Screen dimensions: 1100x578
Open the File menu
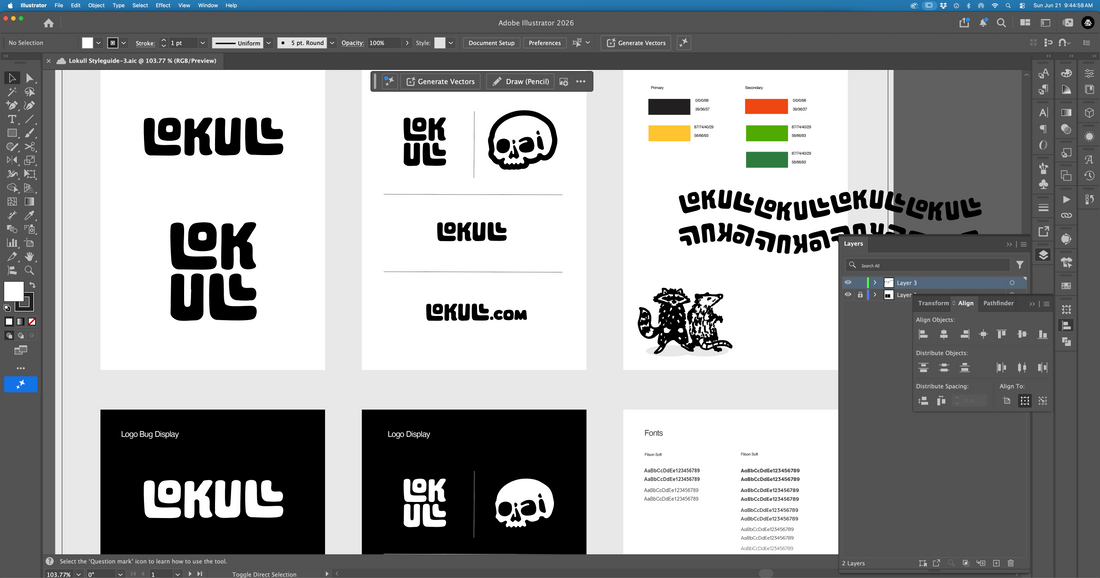pyautogui.click(x=59, y=5)
